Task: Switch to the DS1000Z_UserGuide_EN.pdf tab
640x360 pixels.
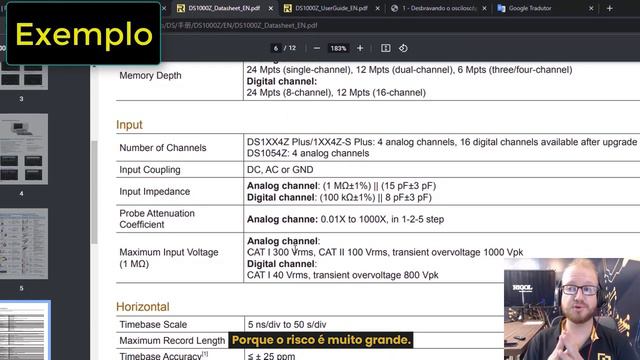Action: click(331, 8)
